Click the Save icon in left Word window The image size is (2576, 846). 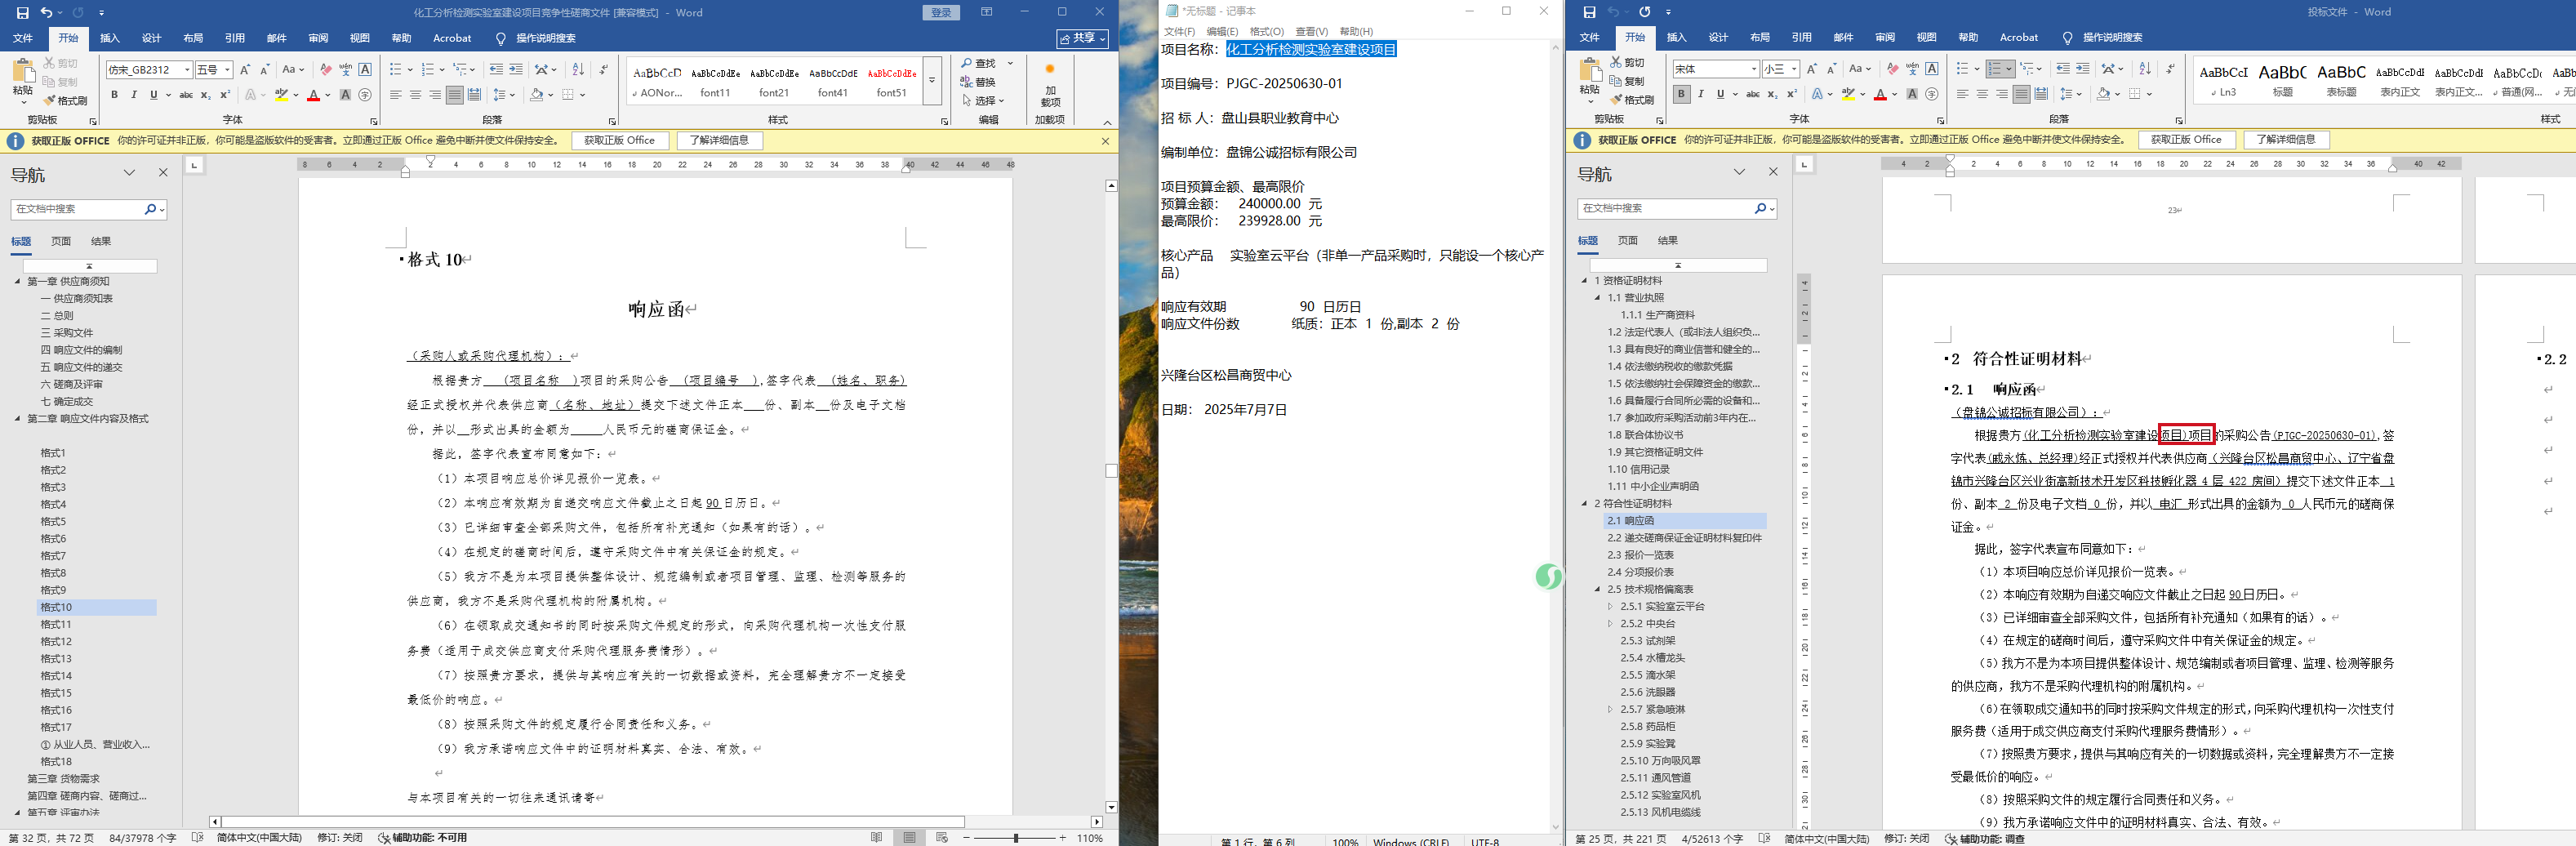point(22,13)
